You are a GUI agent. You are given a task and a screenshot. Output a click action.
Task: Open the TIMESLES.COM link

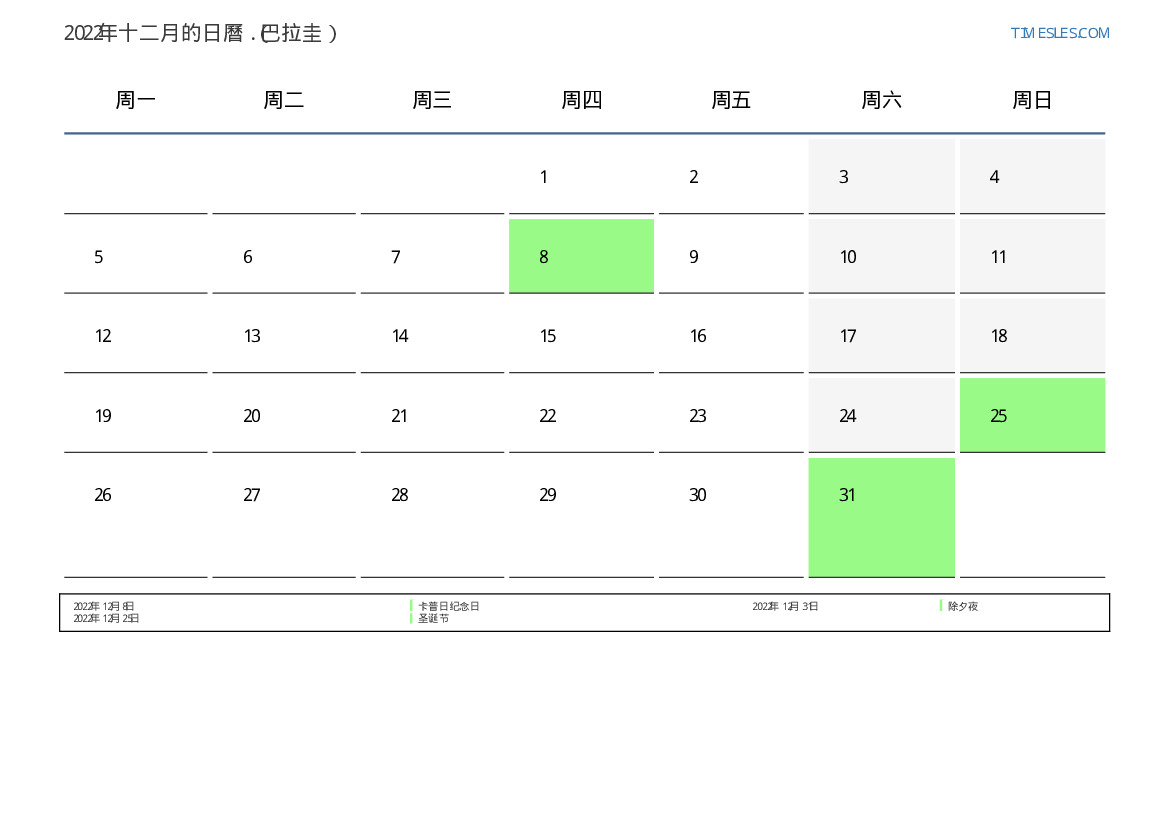pos(1059,33)
